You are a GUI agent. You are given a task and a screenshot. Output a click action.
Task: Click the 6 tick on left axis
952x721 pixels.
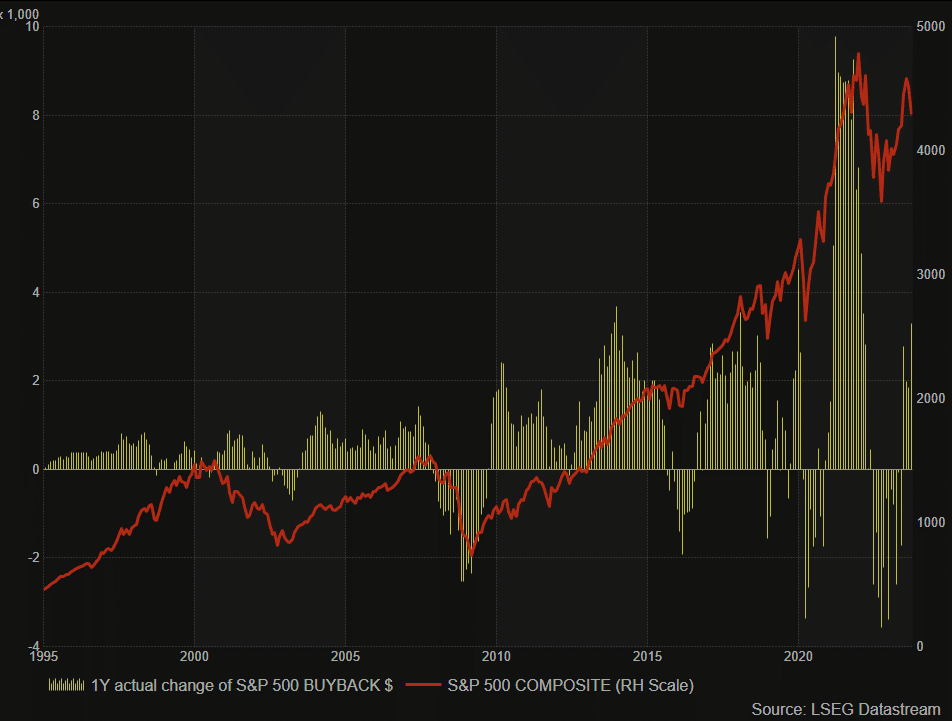[x=35, y=203]
